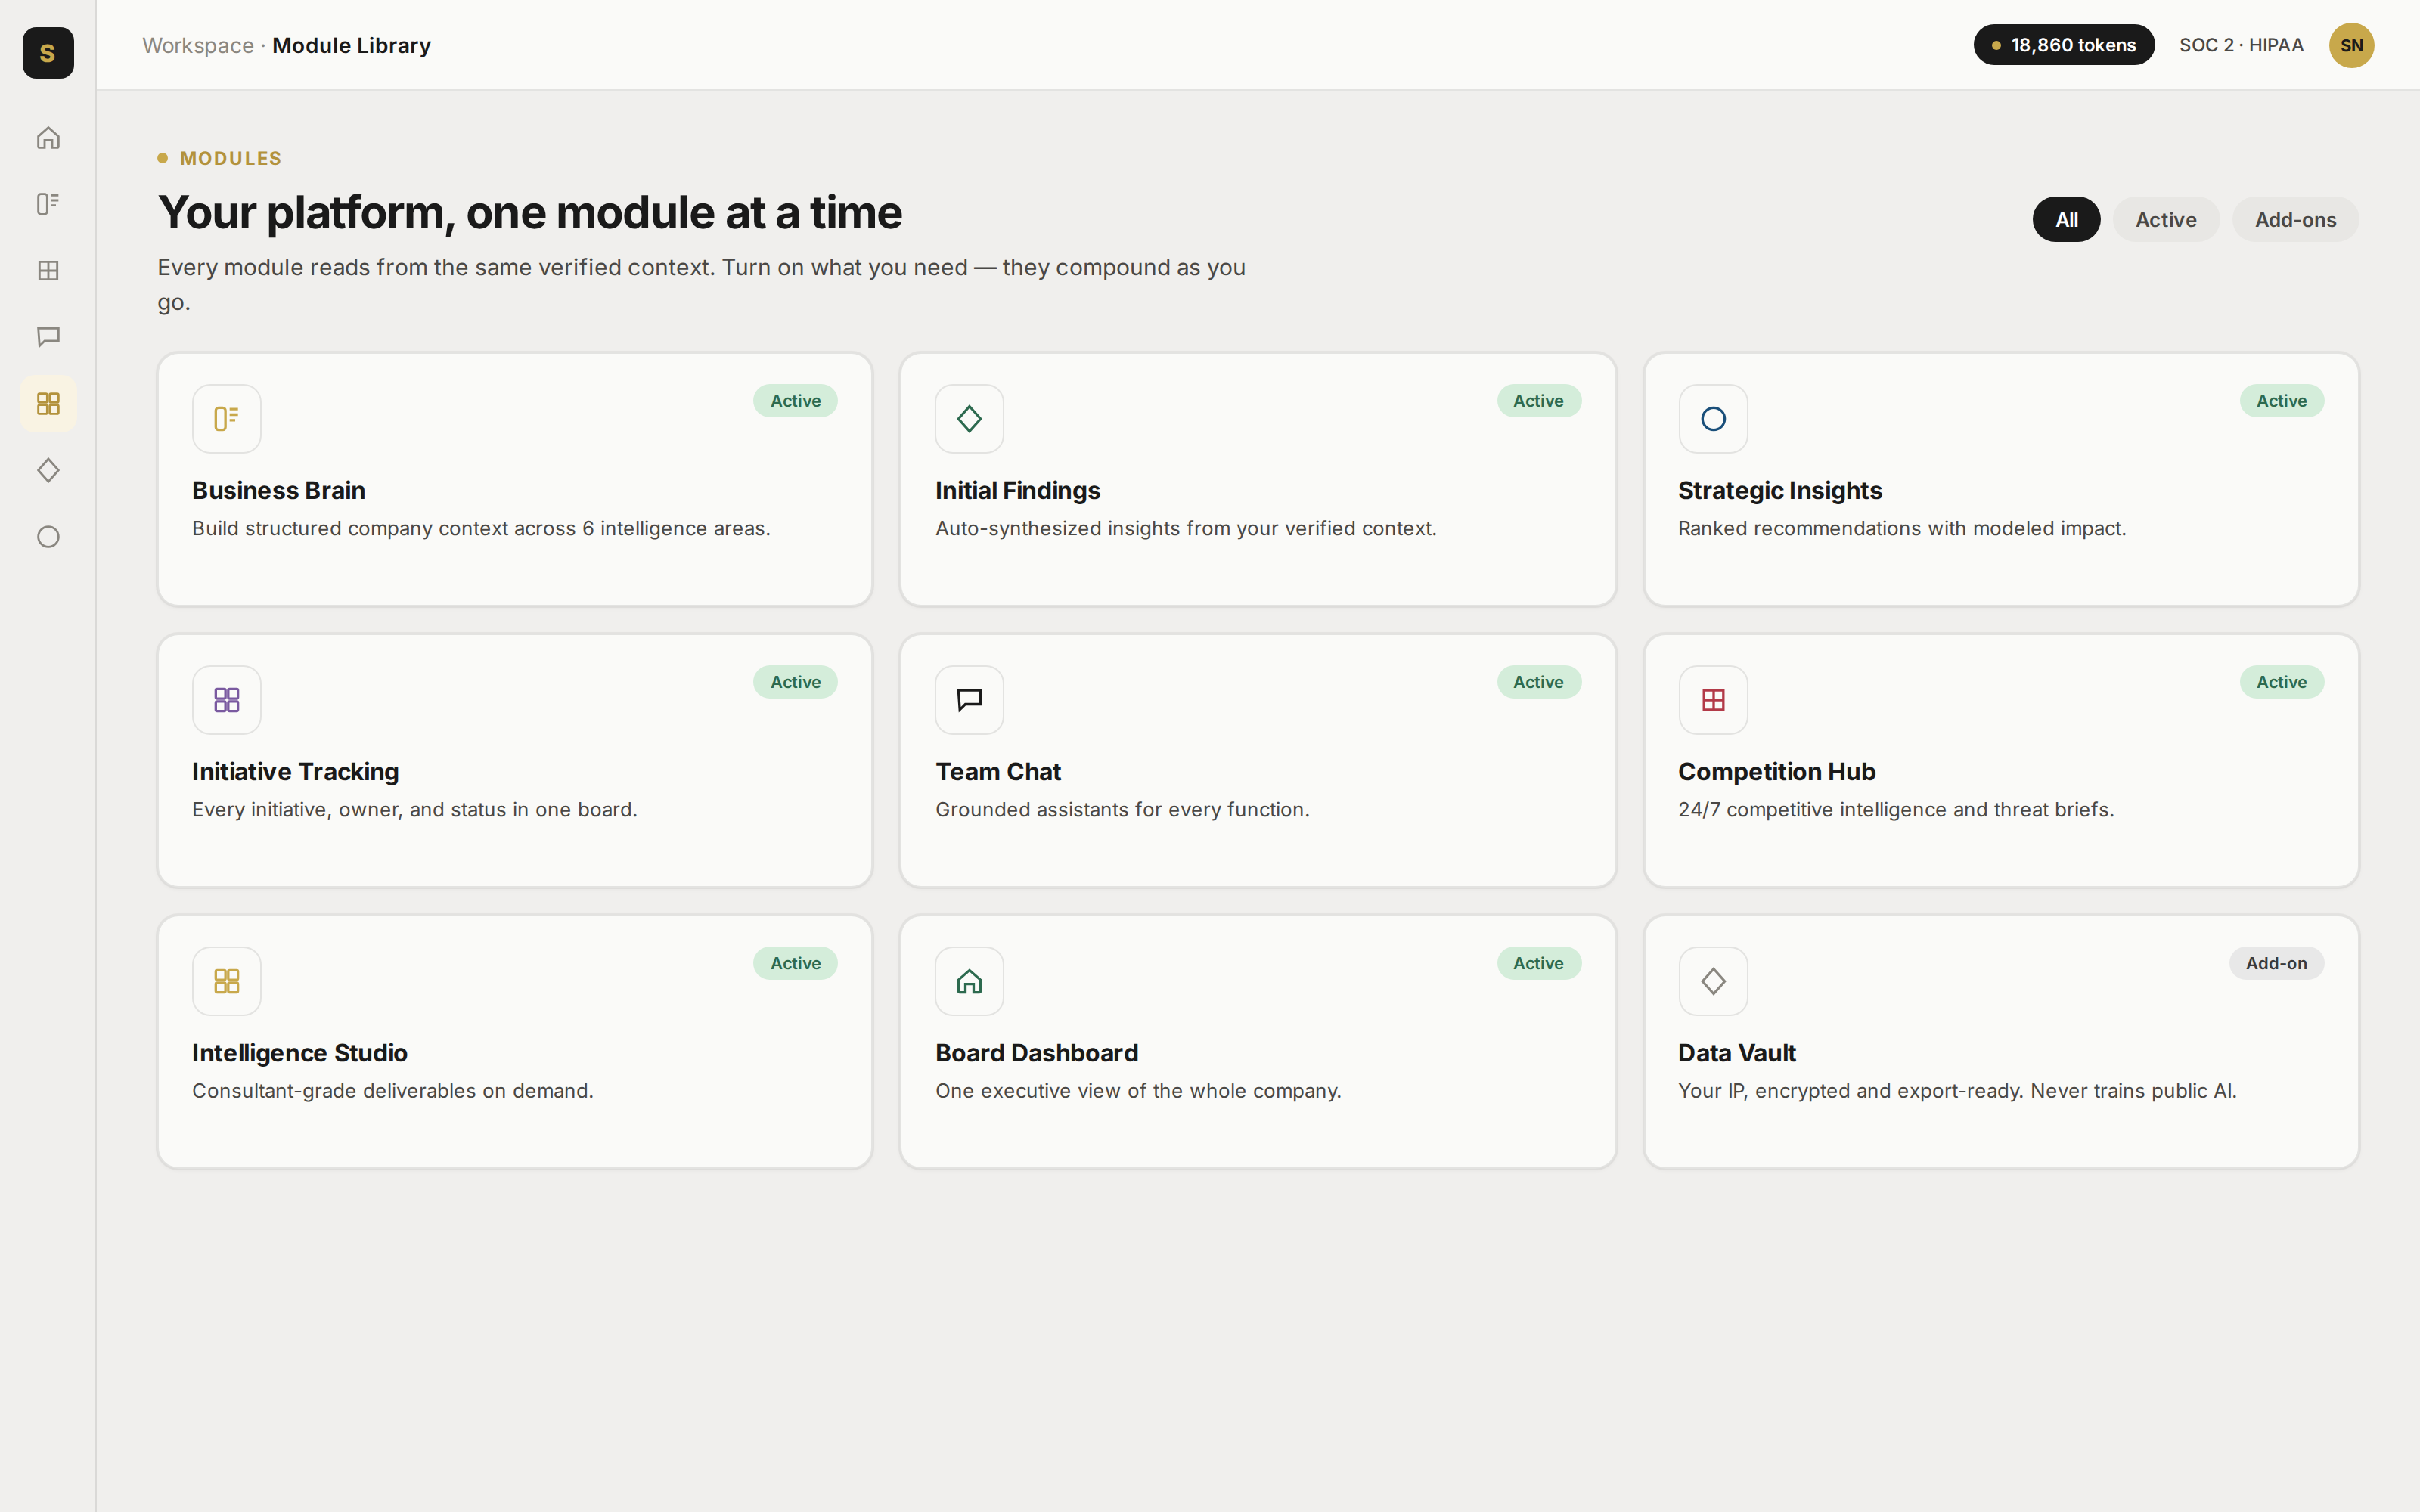Open the circle sidebar icon

coord(48,537)
